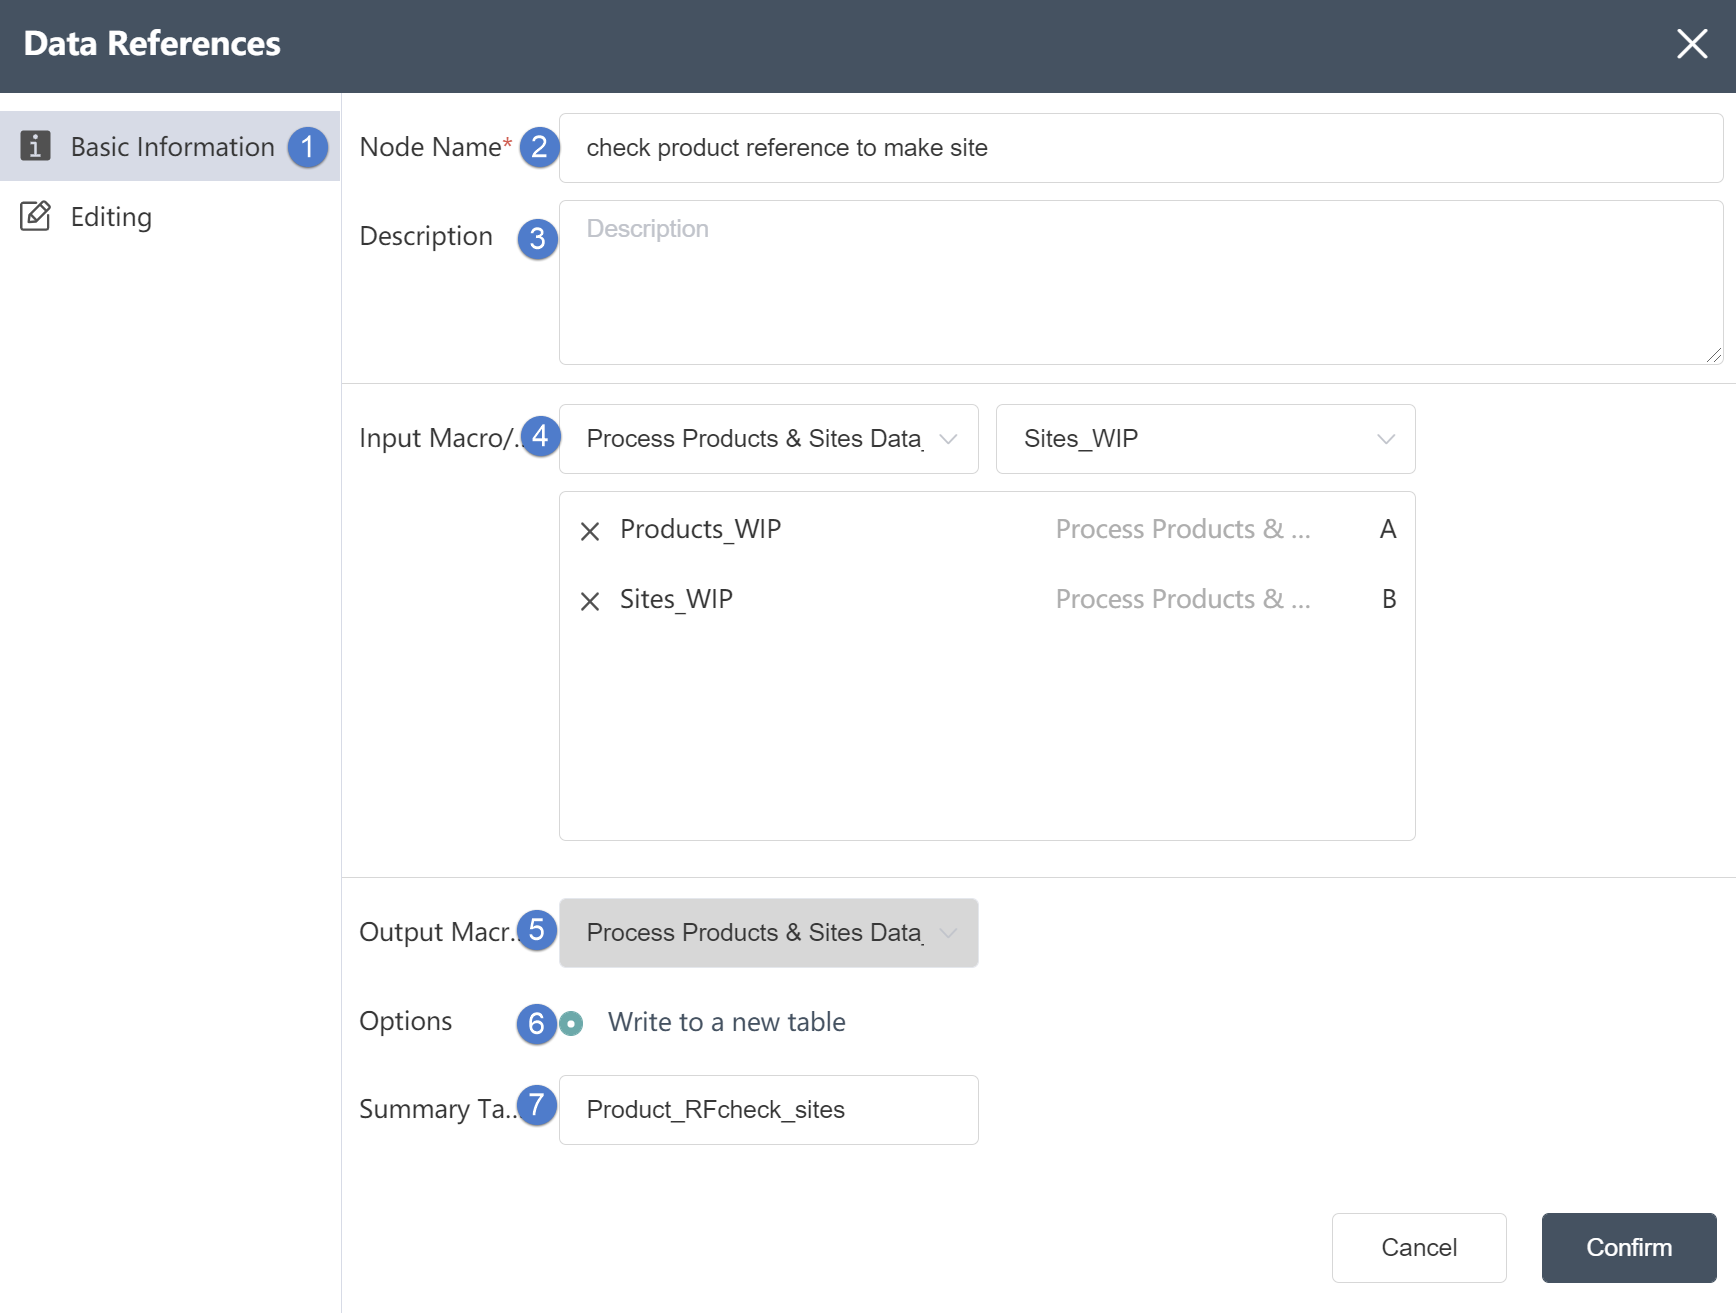The image size is (1736, 1313).
Task: Edit the Summary Table name field
Action: (x=768, y=1110)
